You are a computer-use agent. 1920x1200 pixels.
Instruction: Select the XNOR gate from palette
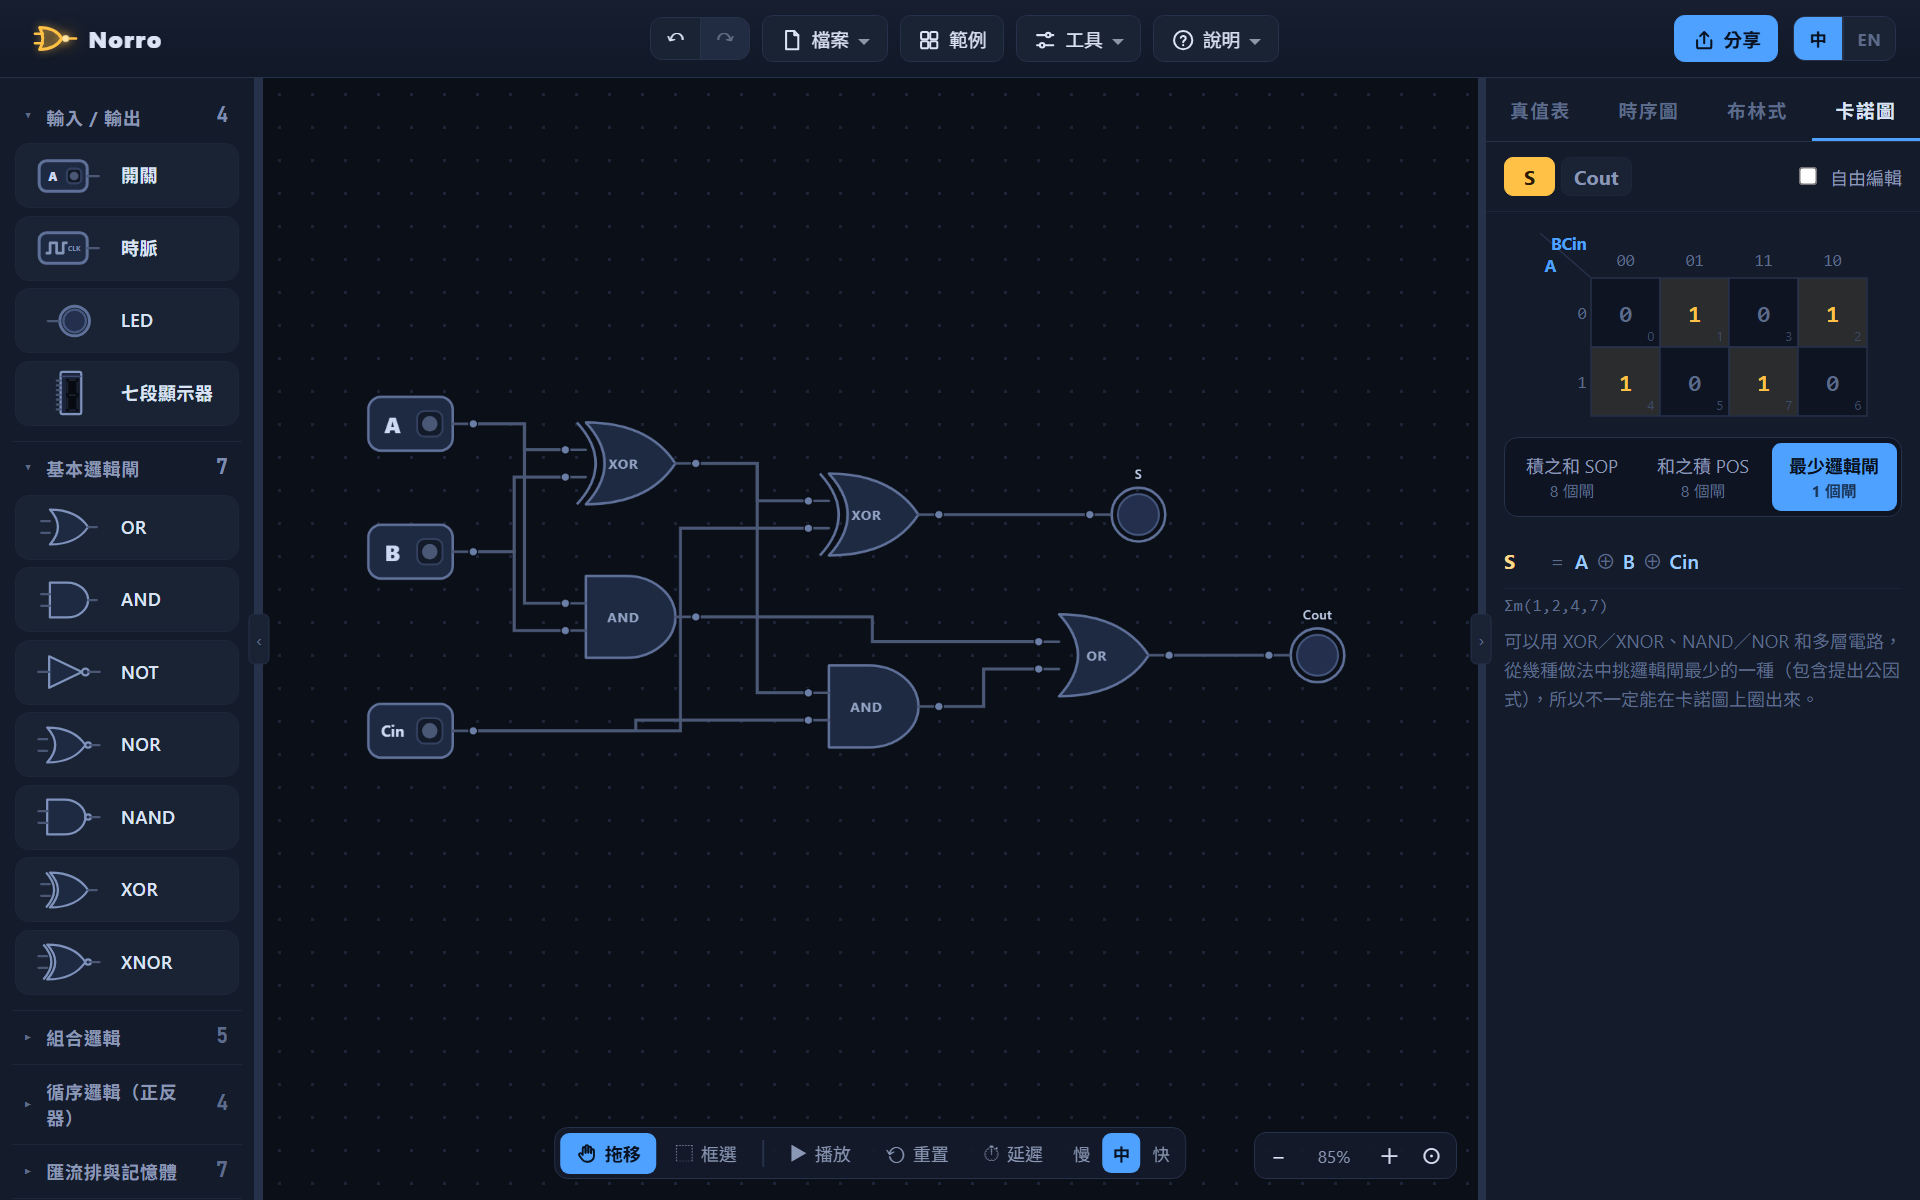127,962
